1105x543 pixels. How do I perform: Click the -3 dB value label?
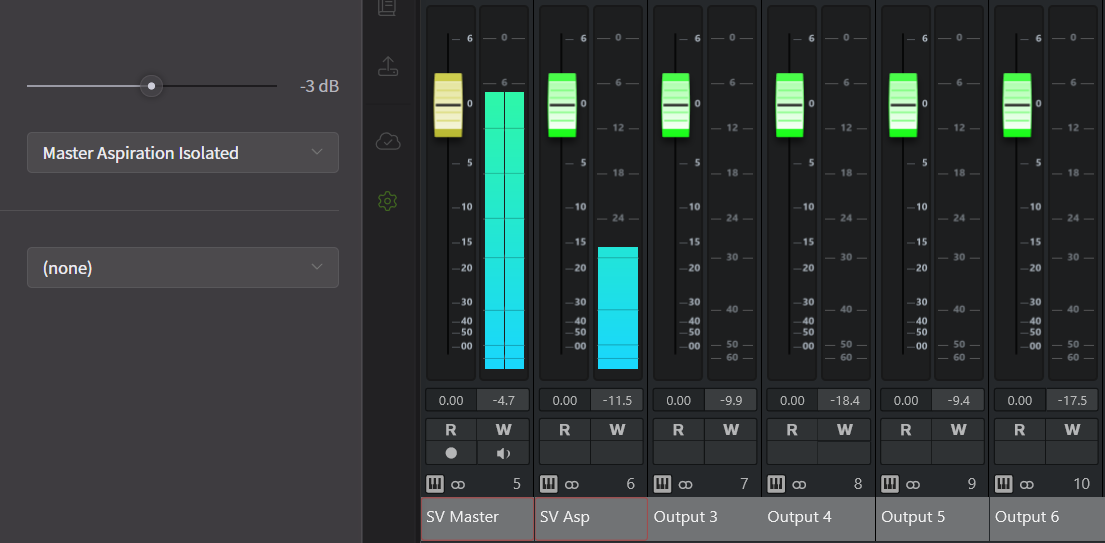[319, 86]
